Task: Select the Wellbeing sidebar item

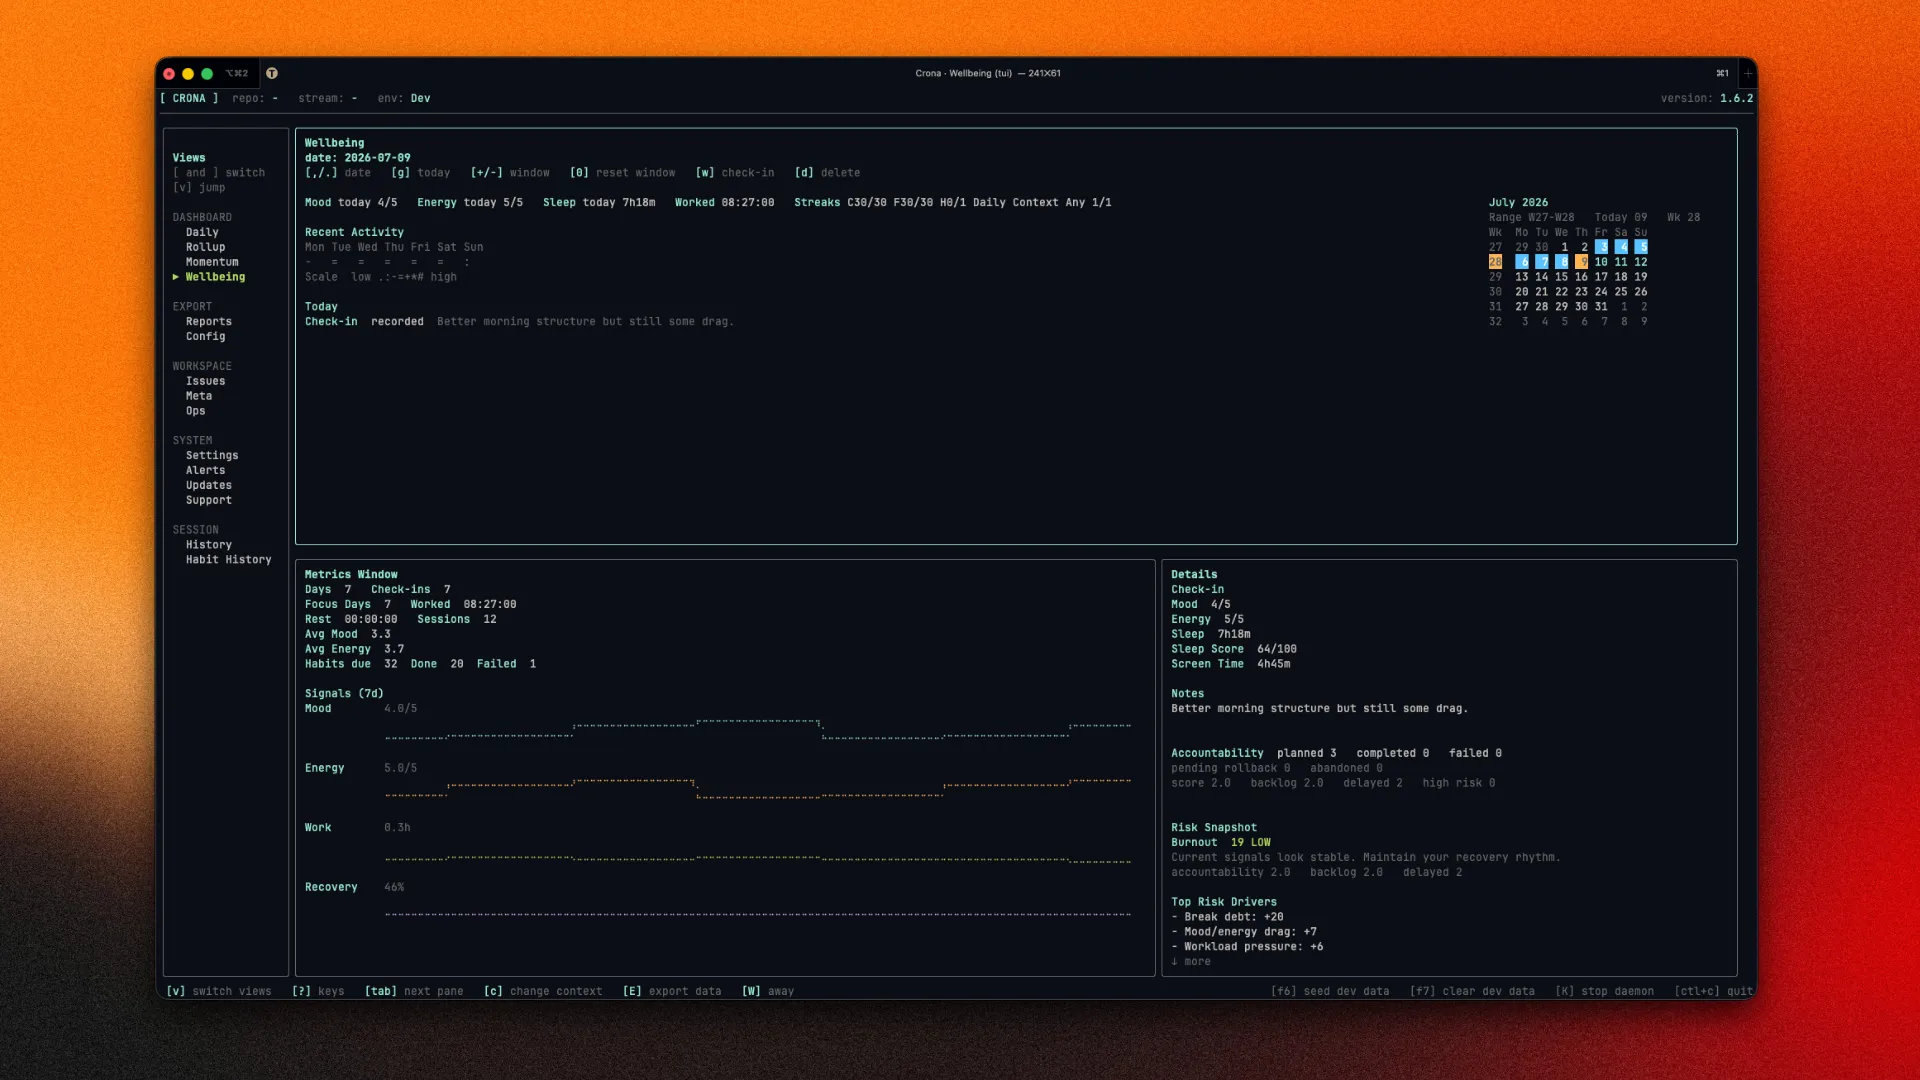Action: tap(215, 277)
